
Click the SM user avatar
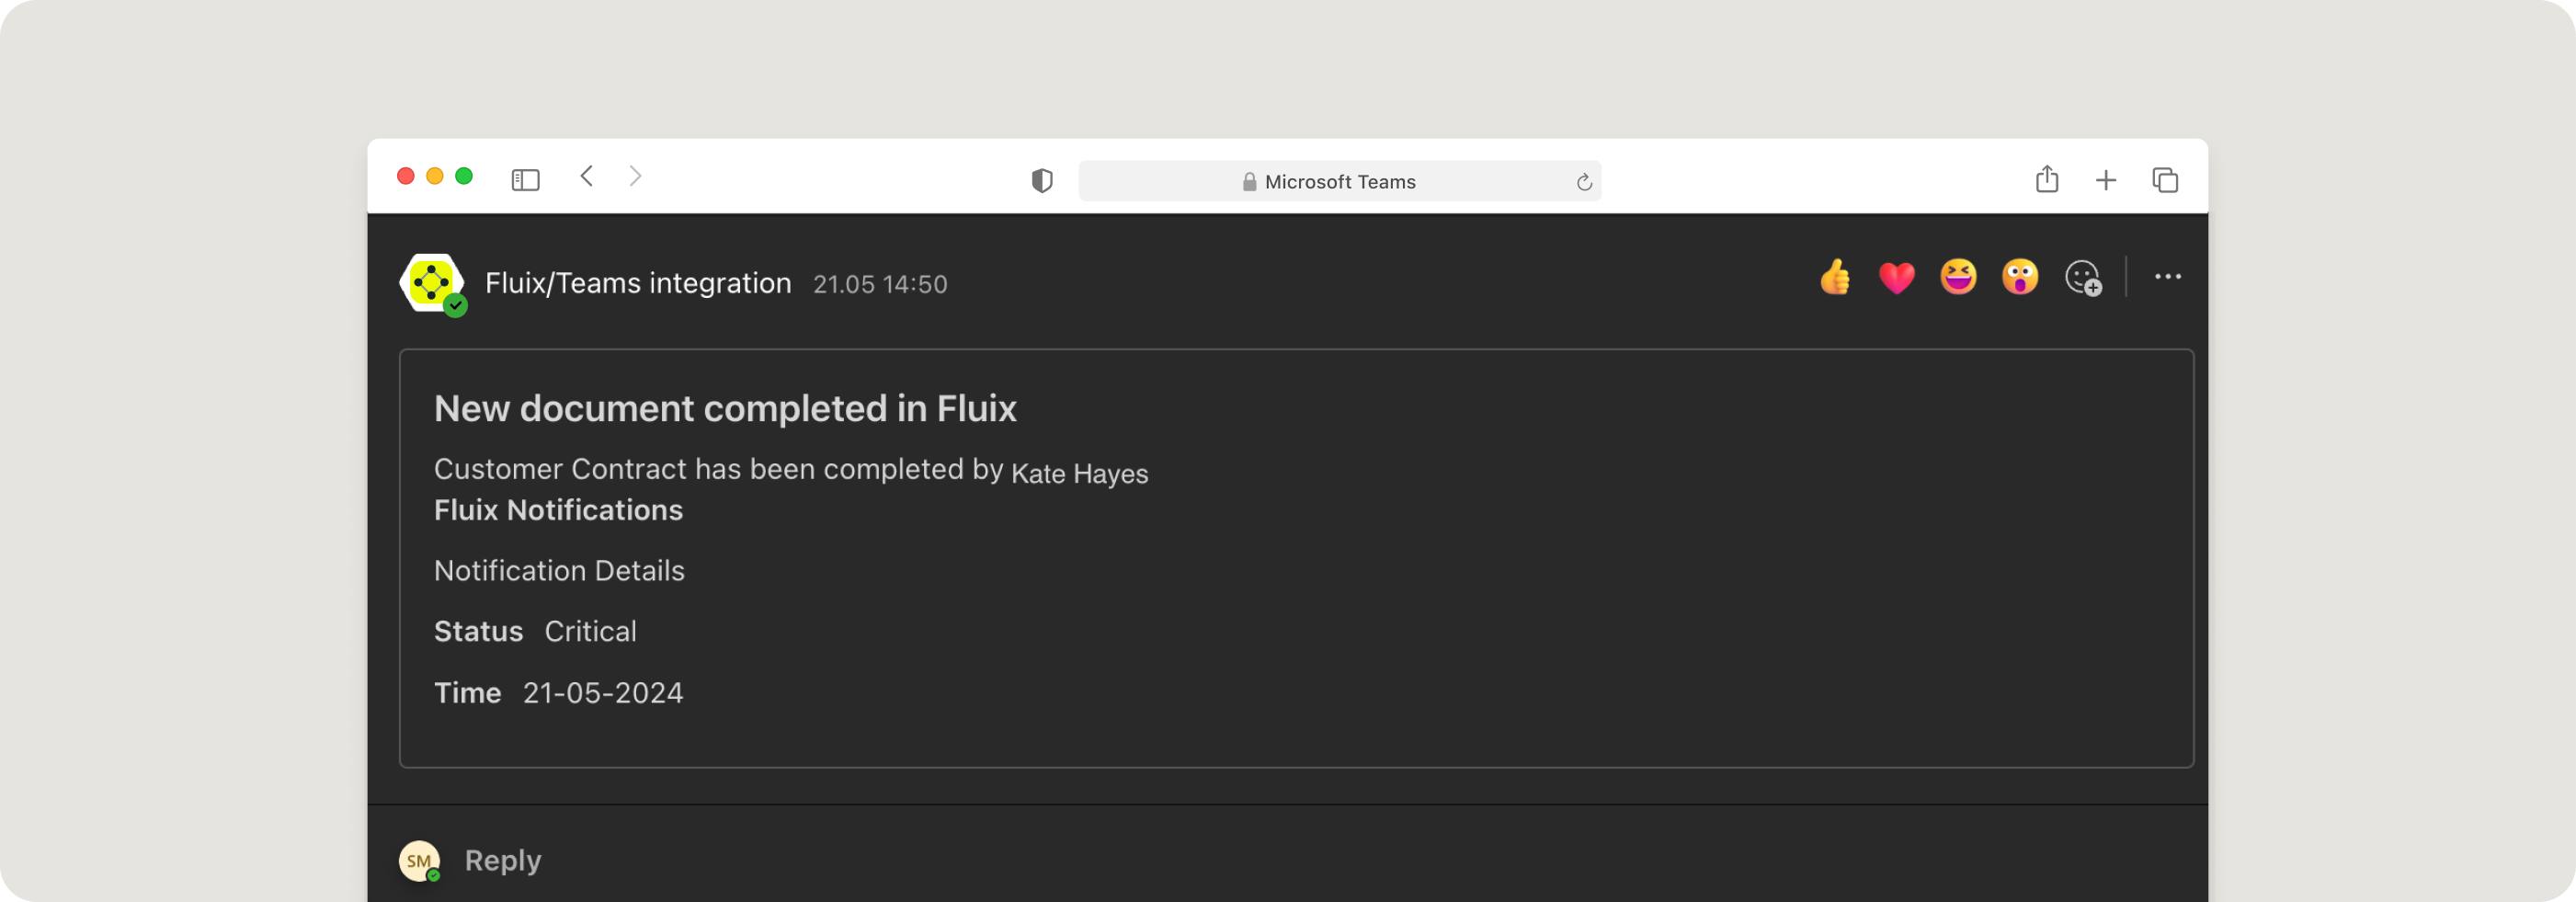point(419,860)
